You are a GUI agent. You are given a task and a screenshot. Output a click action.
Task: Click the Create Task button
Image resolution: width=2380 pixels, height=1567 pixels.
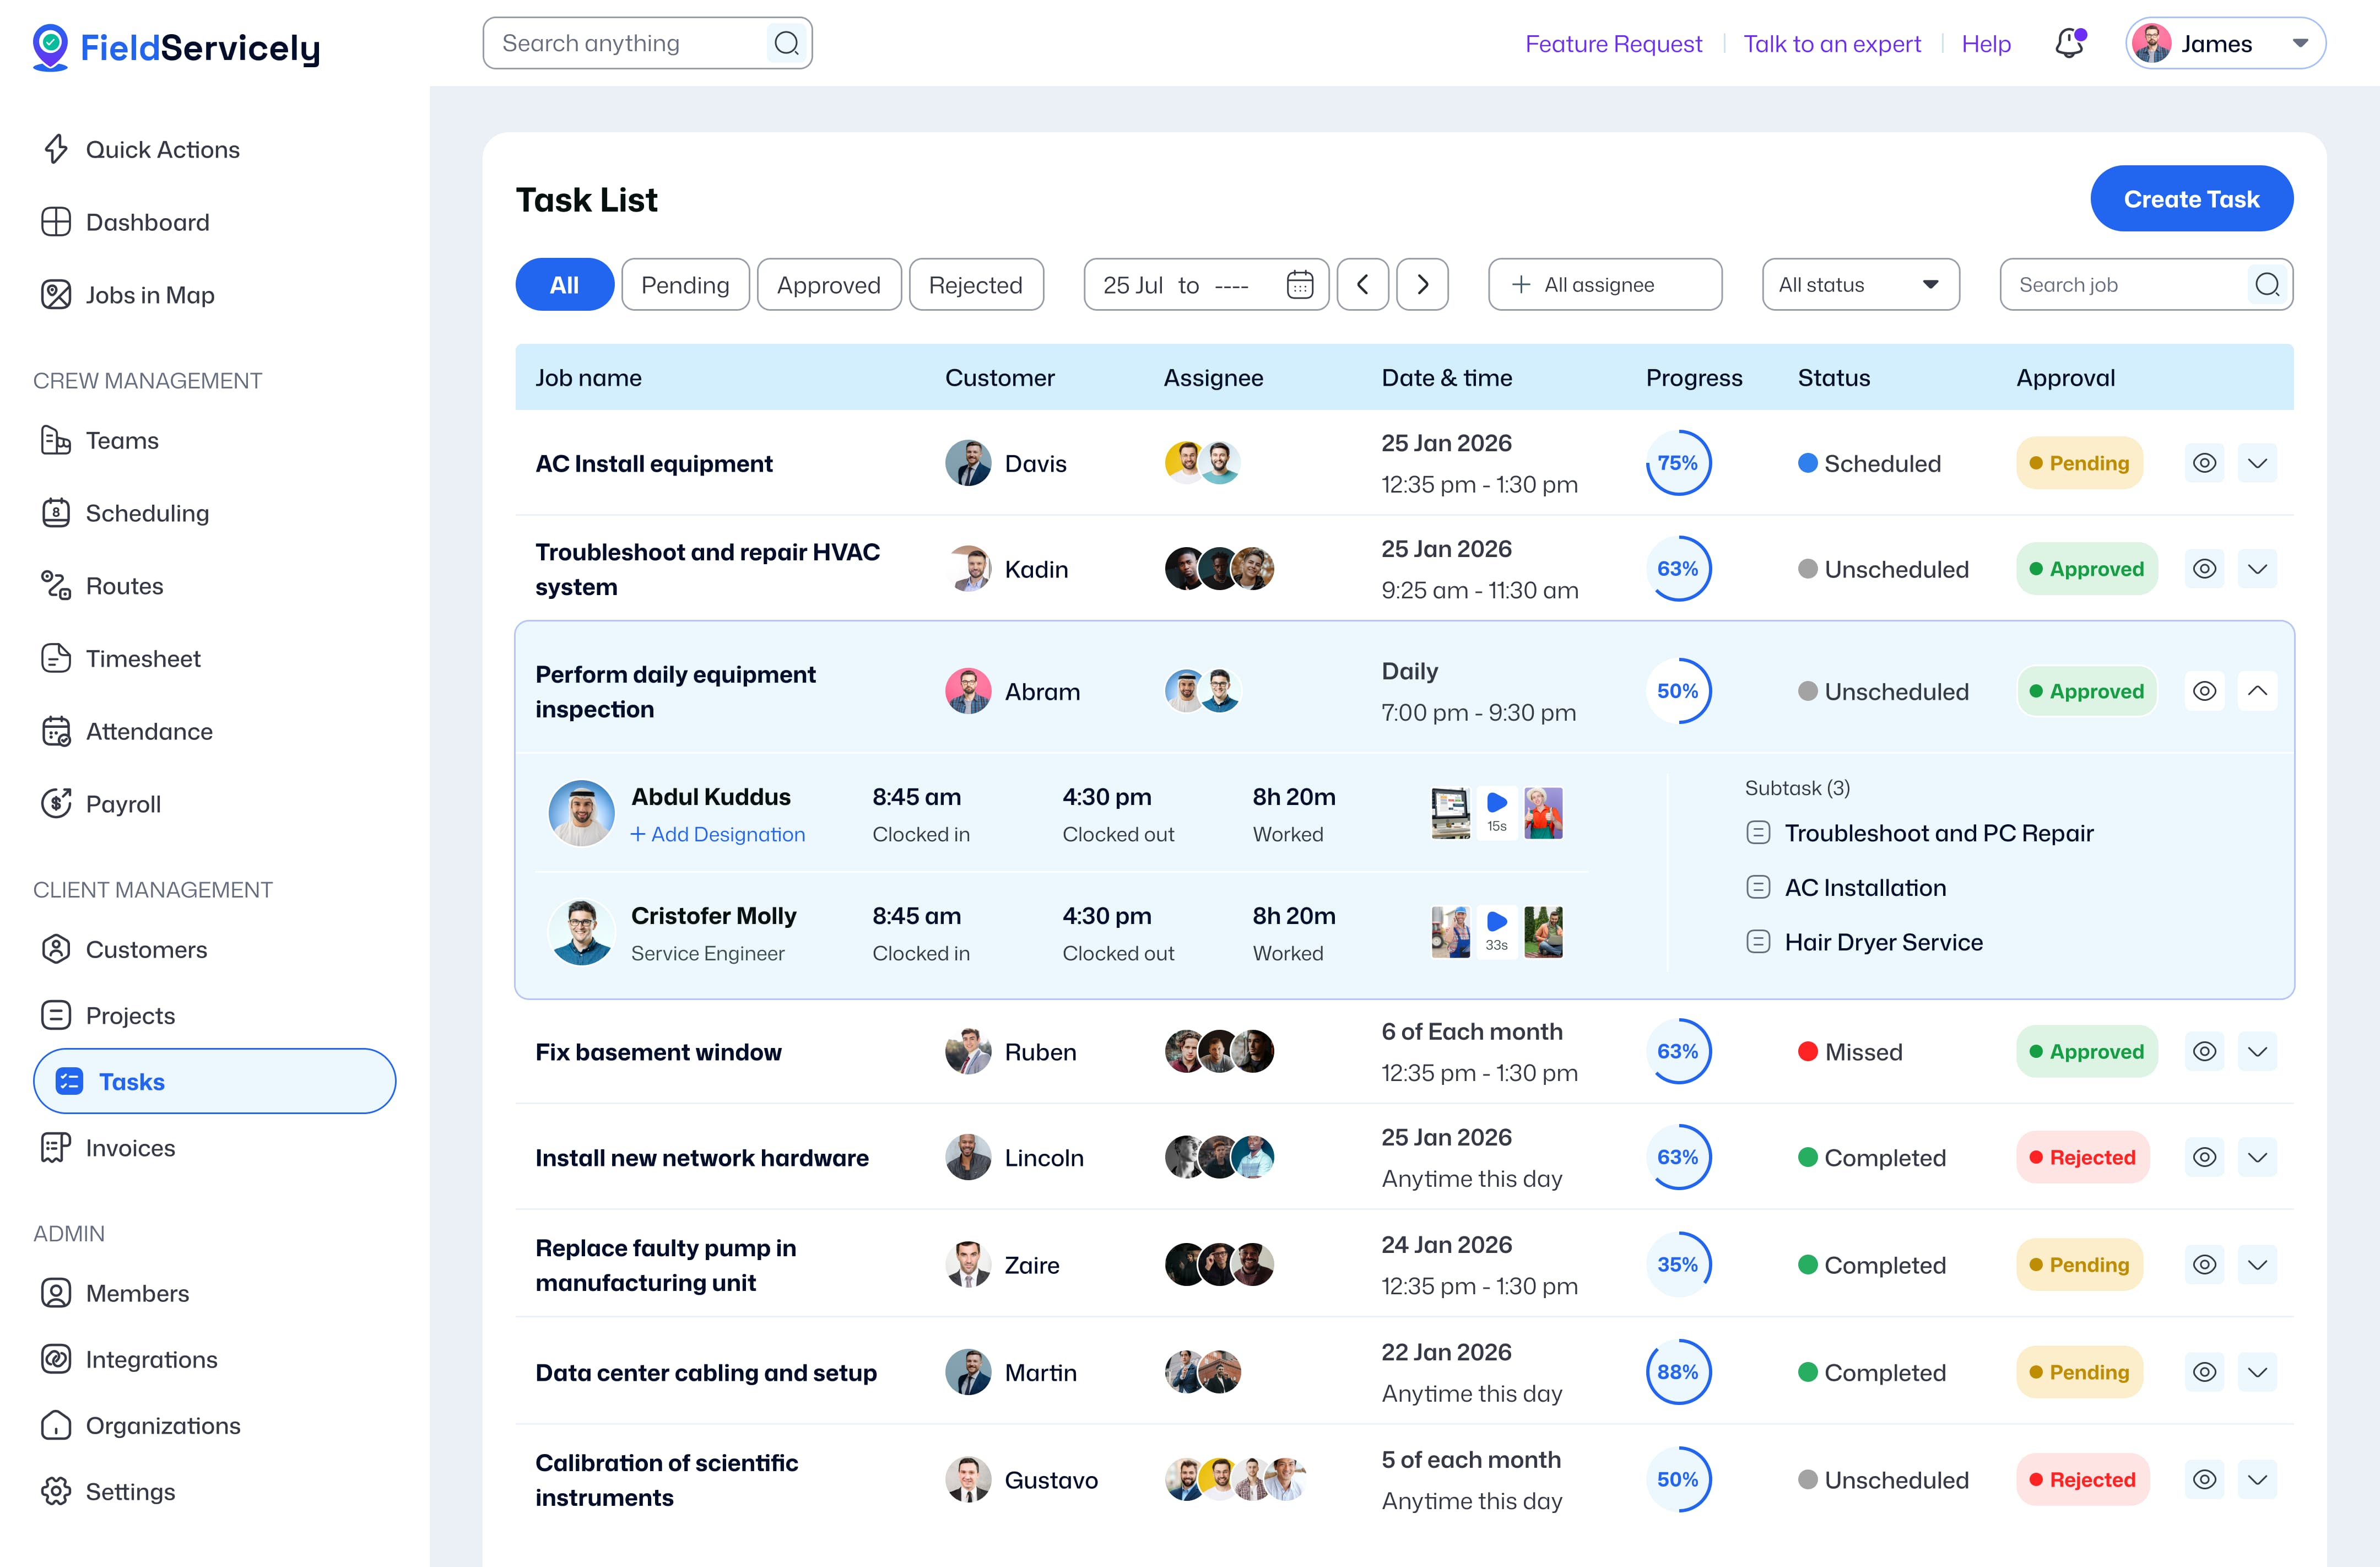point(2190,199)
